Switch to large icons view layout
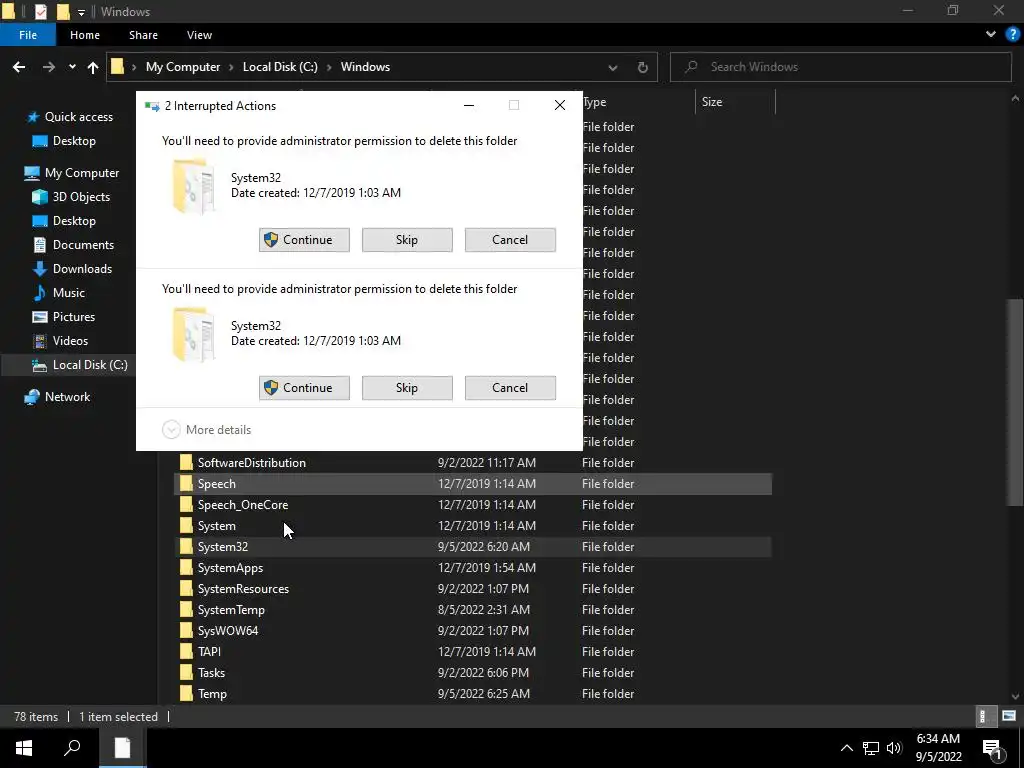Screen dimensions: 1024x768 tap(1008, 716)
